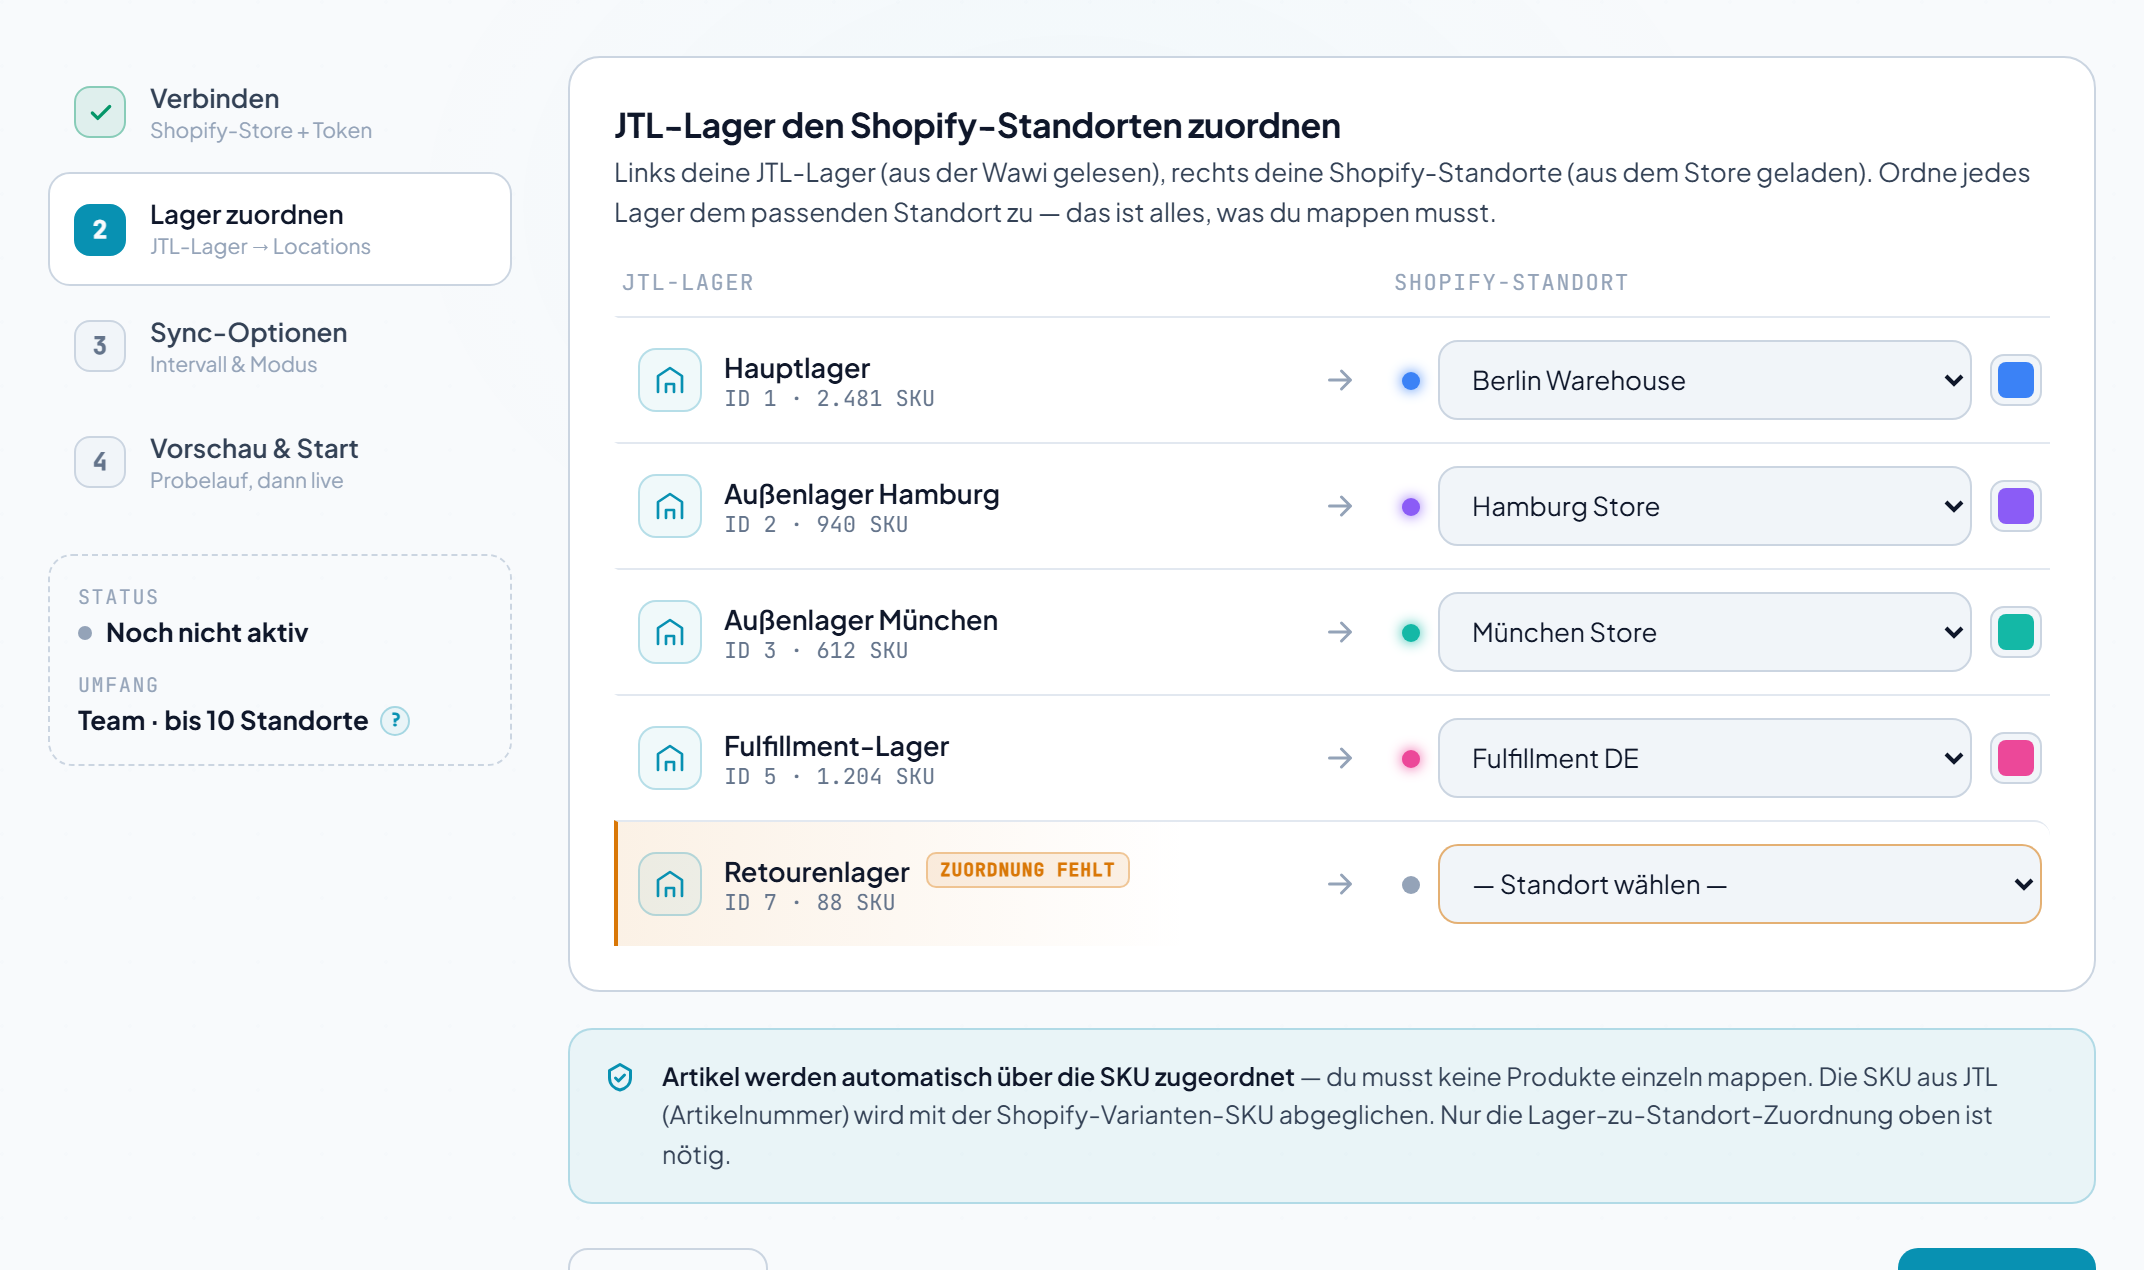Viewport: 2144px width, 1270px height.
Task: Click the SHOPIFY-STANDORT column header
Action: (x=1511, y=283)
